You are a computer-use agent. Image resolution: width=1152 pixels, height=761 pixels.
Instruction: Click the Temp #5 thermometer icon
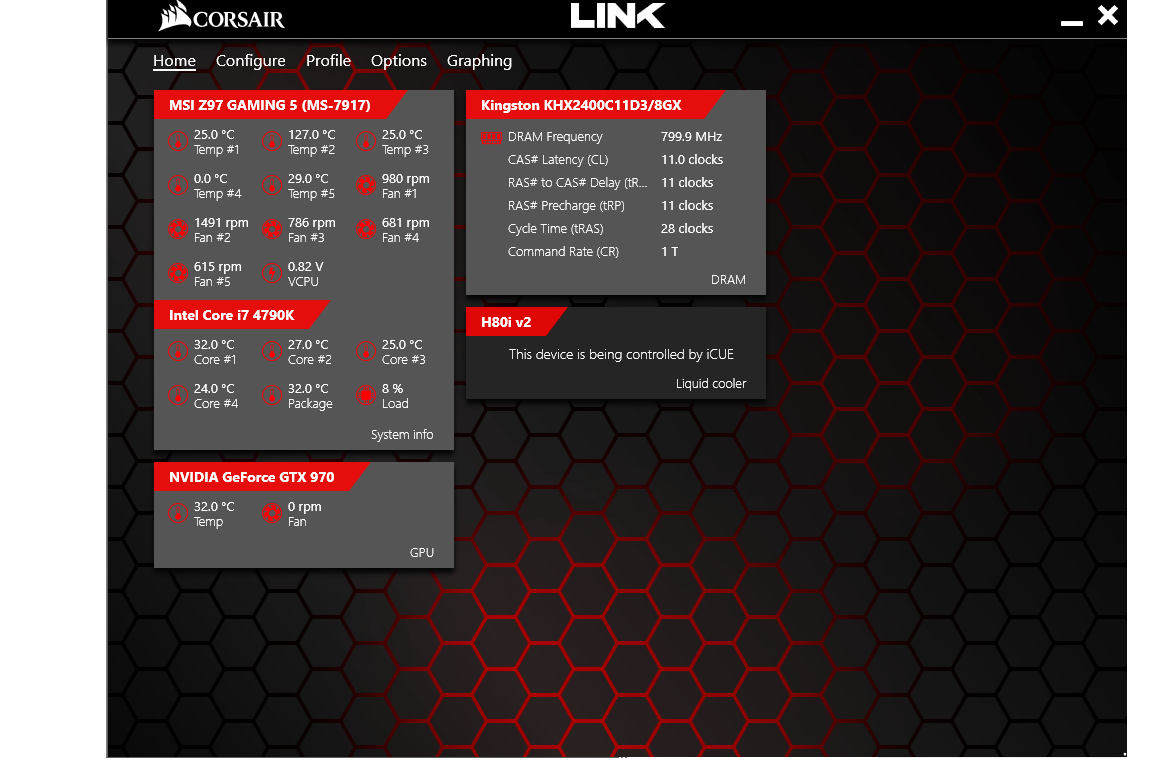(272, 185)
